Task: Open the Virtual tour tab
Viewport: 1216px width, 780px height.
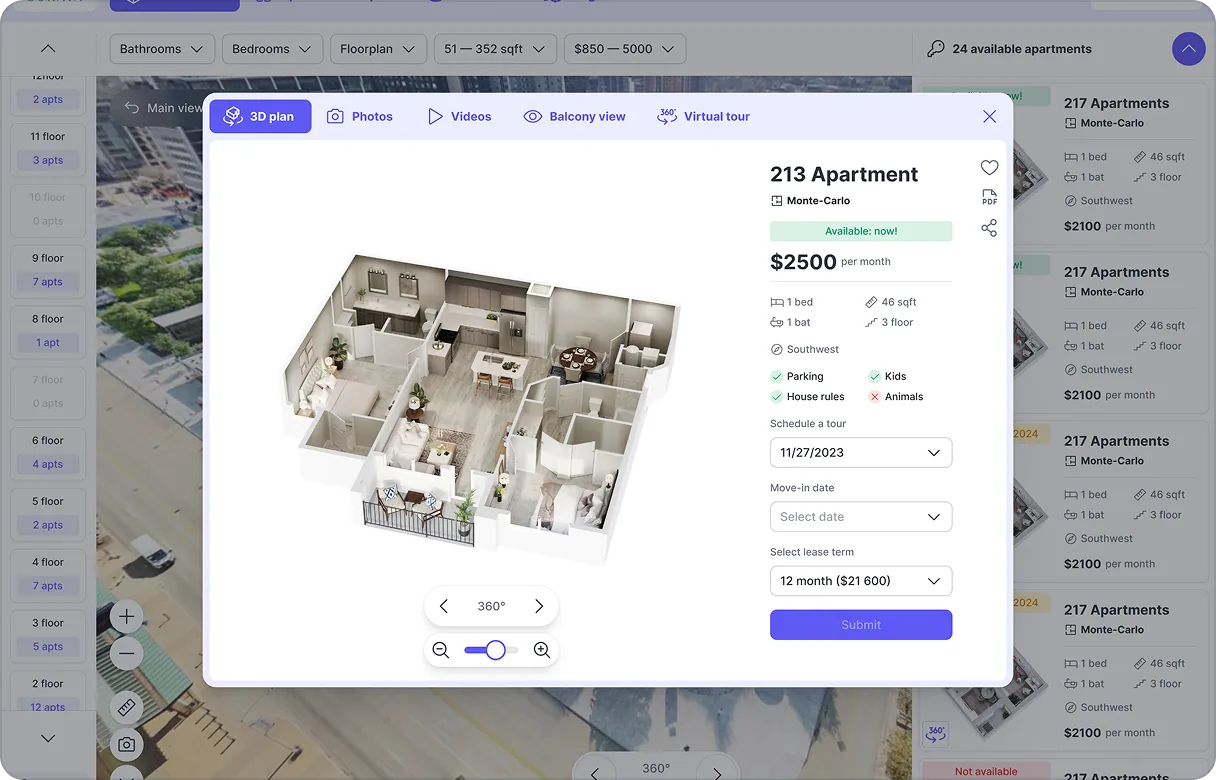Action: click(703, 116)
